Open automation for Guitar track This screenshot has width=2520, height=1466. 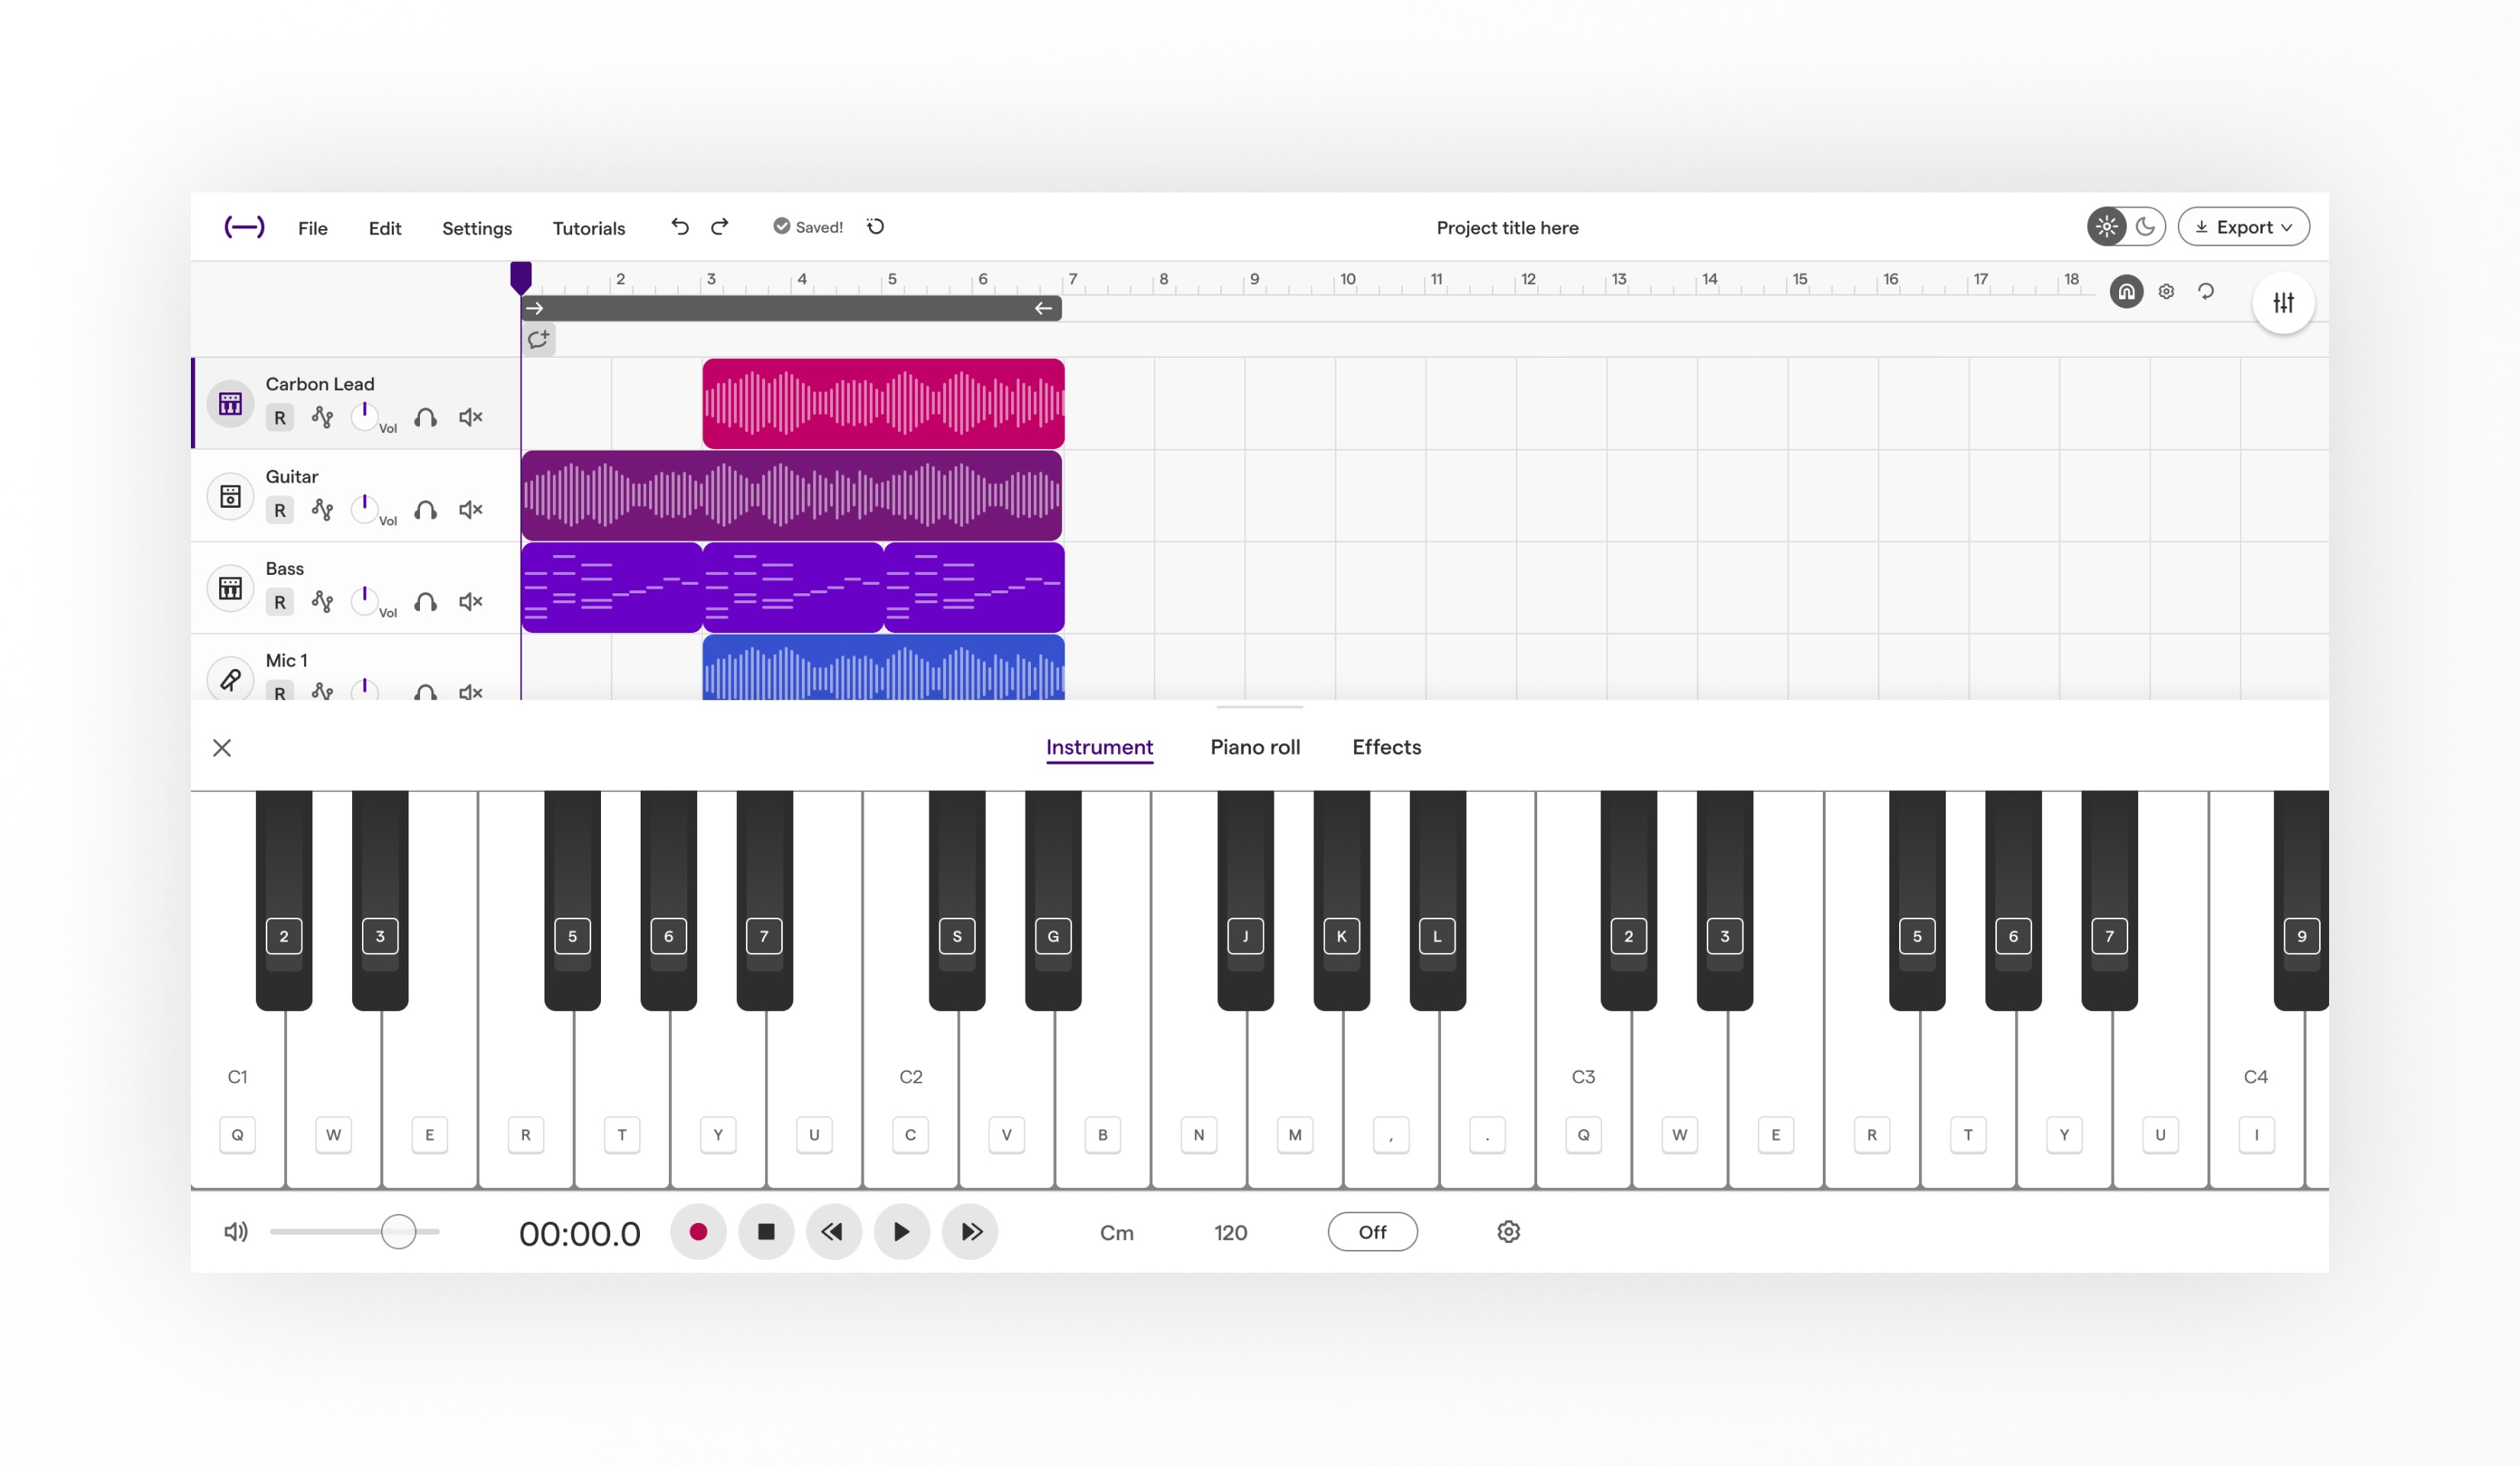322,510
